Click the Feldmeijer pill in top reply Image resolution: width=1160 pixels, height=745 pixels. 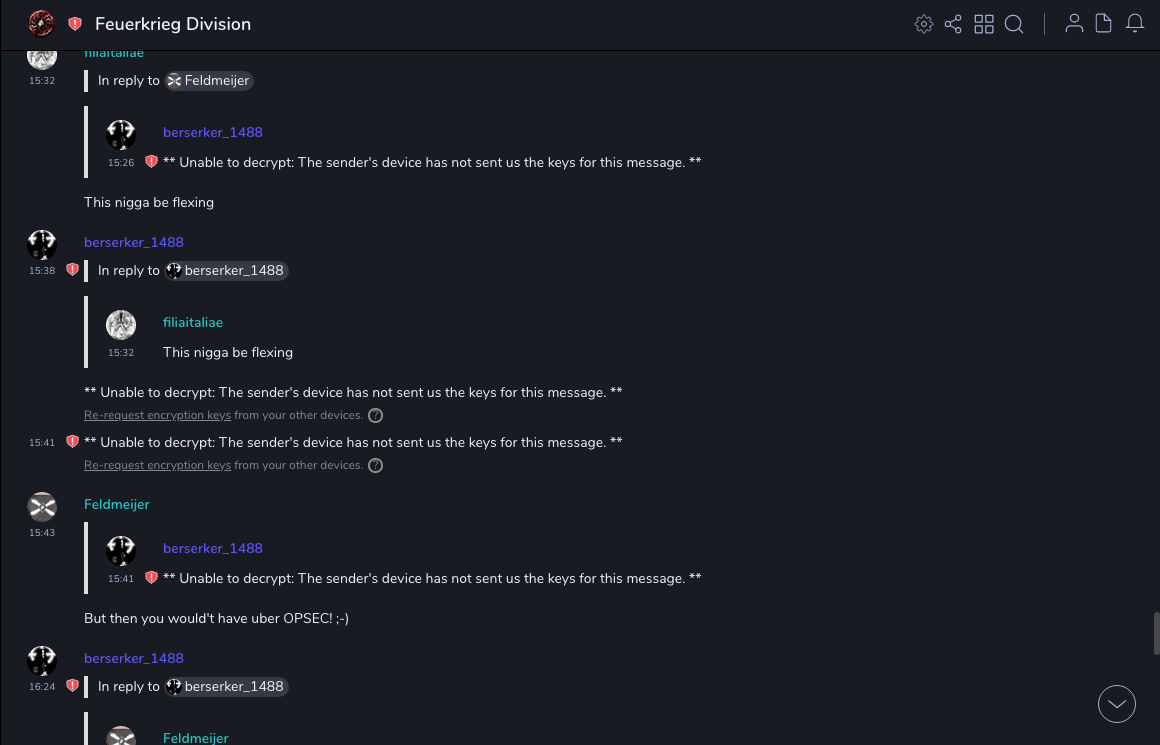tap(209, 81)
